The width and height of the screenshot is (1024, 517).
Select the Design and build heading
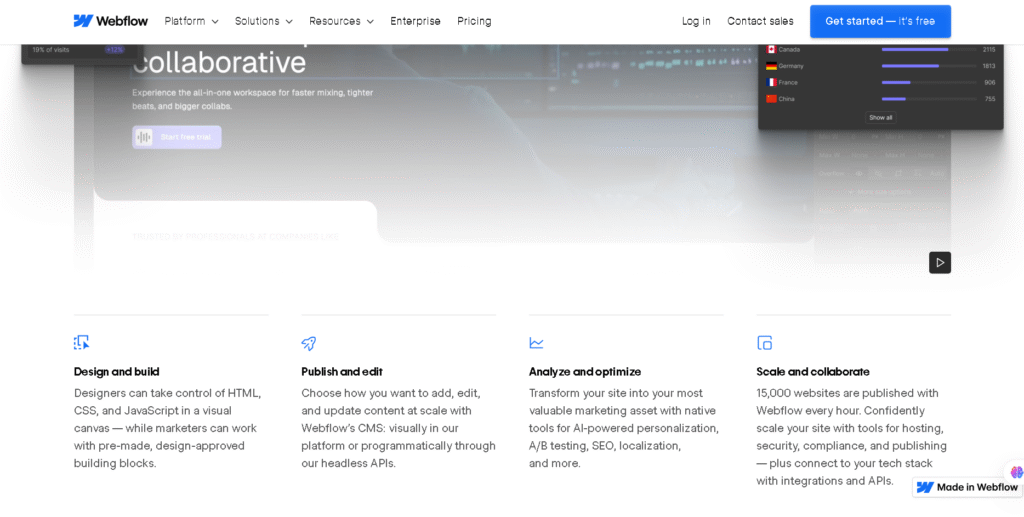[117, 371]
